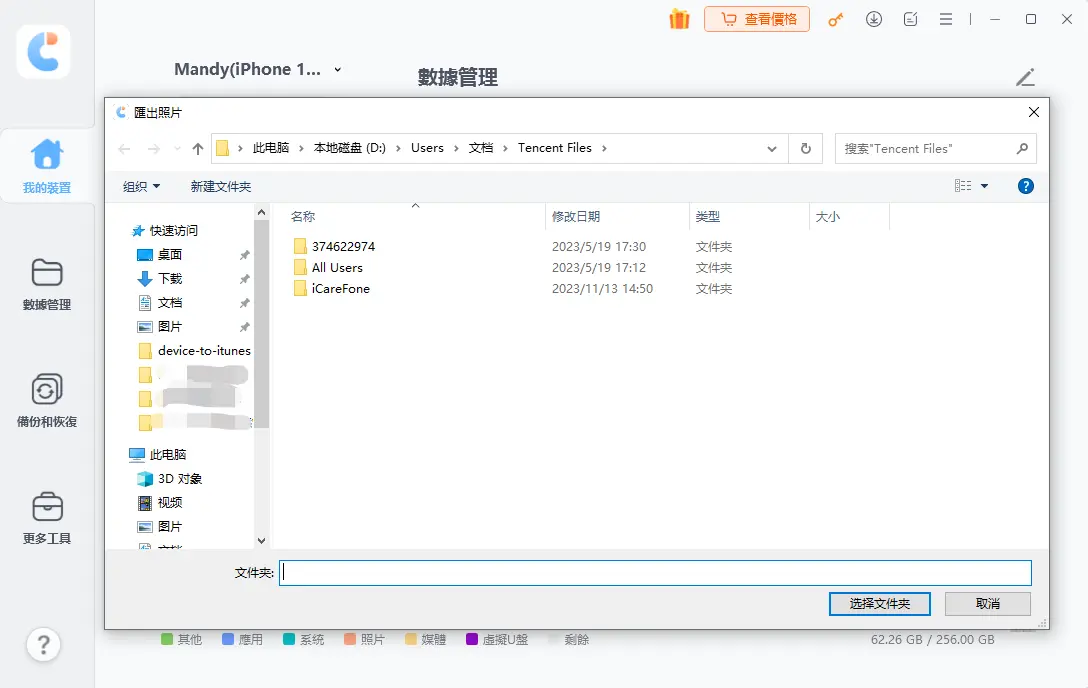Select 此电脑 in navigation tree
1088x688 pixels.
pyautogui.click(x=168, y=454)
